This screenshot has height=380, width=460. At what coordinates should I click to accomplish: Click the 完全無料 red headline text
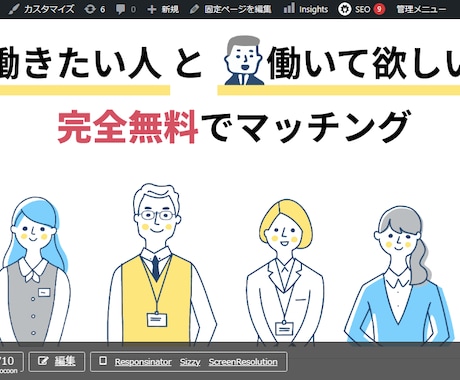[x=128, y=127]
